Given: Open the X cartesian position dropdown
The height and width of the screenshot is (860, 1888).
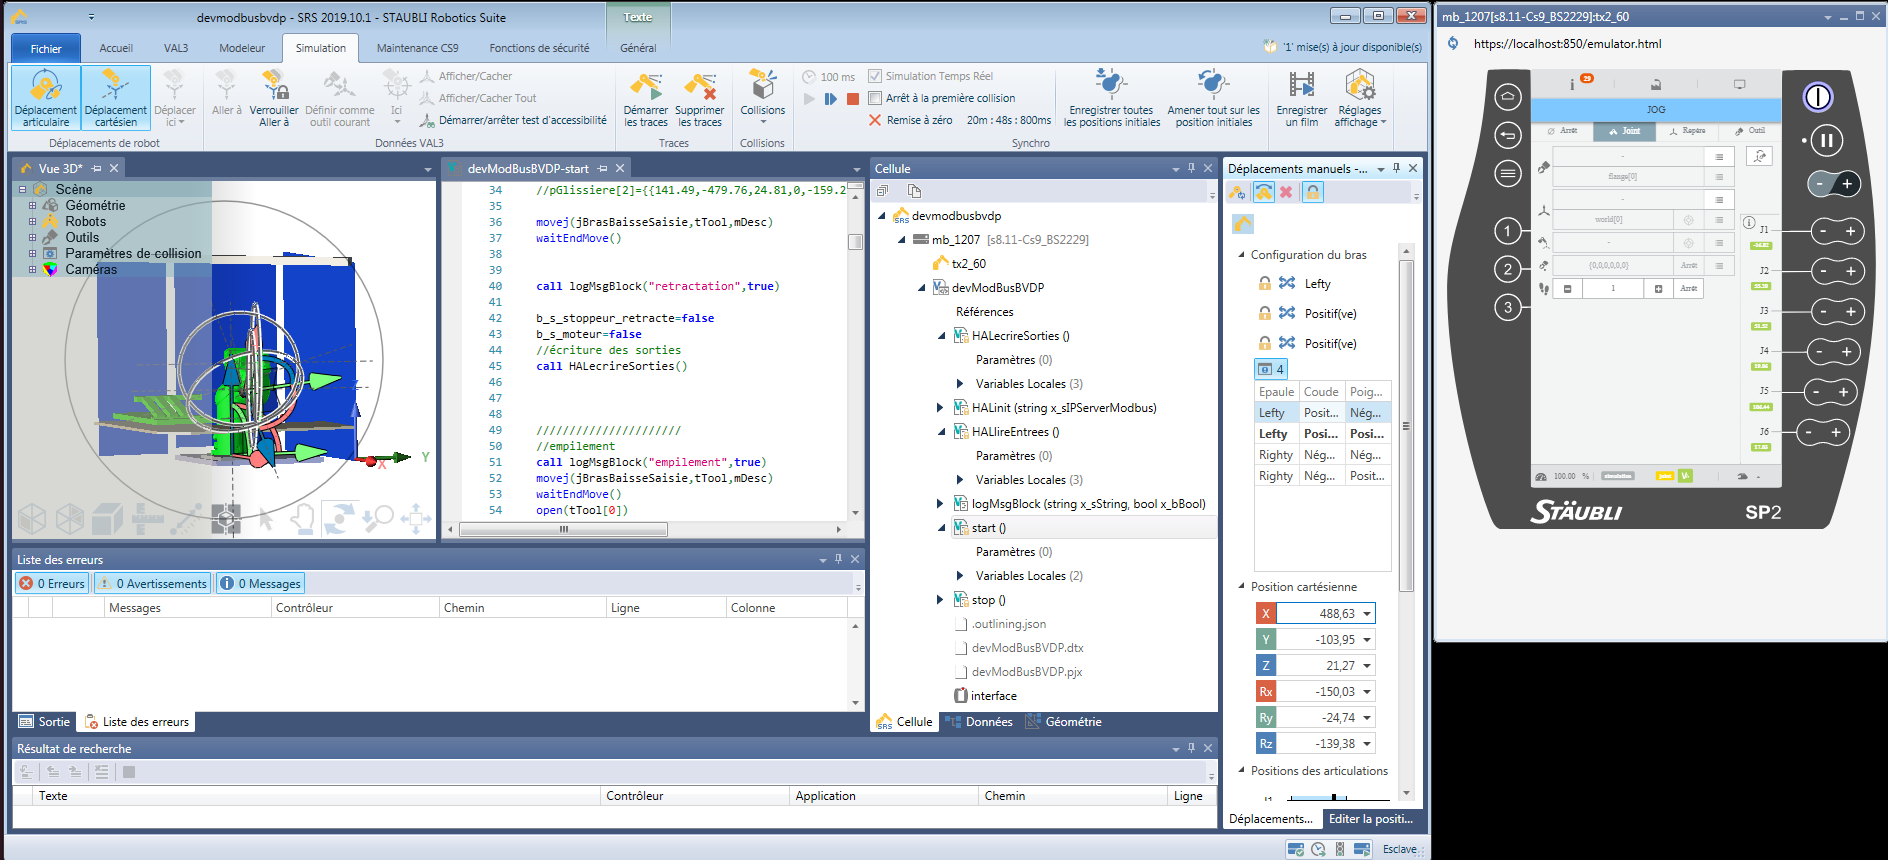Looking at the screenshot, I should point(1367,614).
